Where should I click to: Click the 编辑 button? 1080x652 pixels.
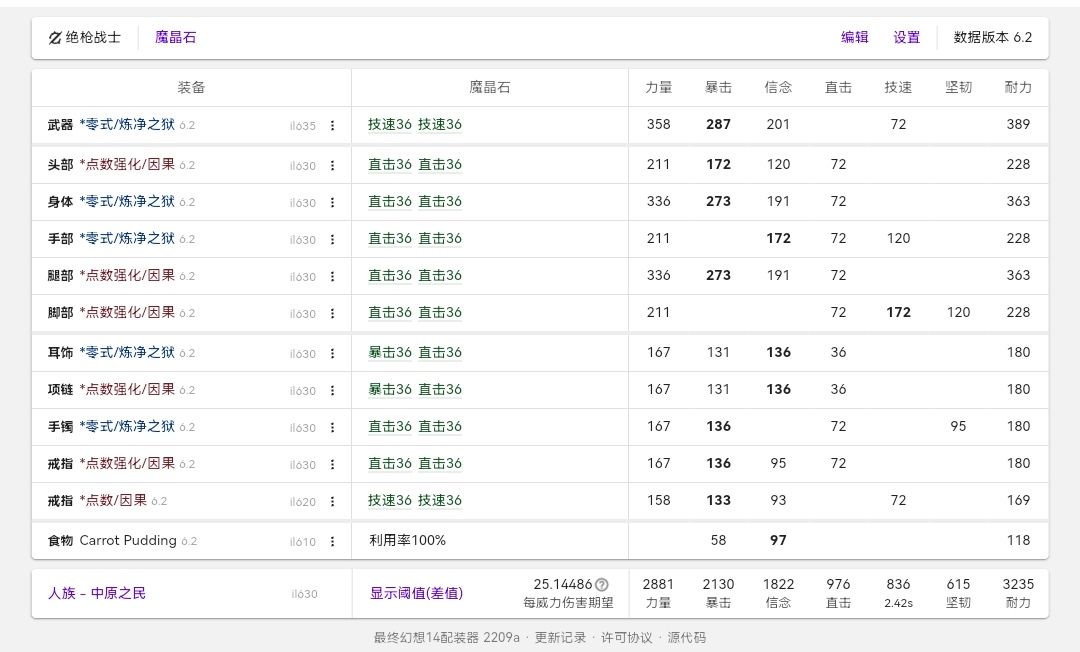pyautogui.click(x=856, y=37)
